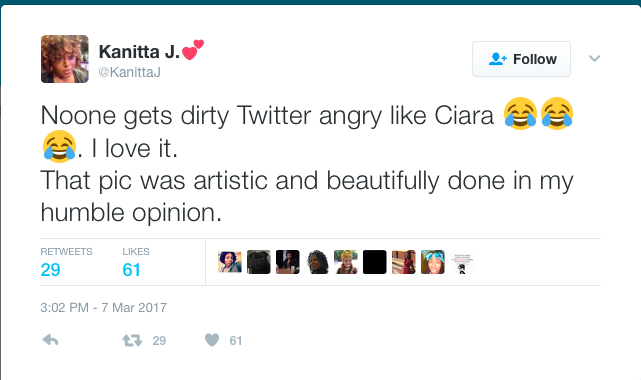Like the tweet with heart icon
641x380 pixels.
[212, 340]
